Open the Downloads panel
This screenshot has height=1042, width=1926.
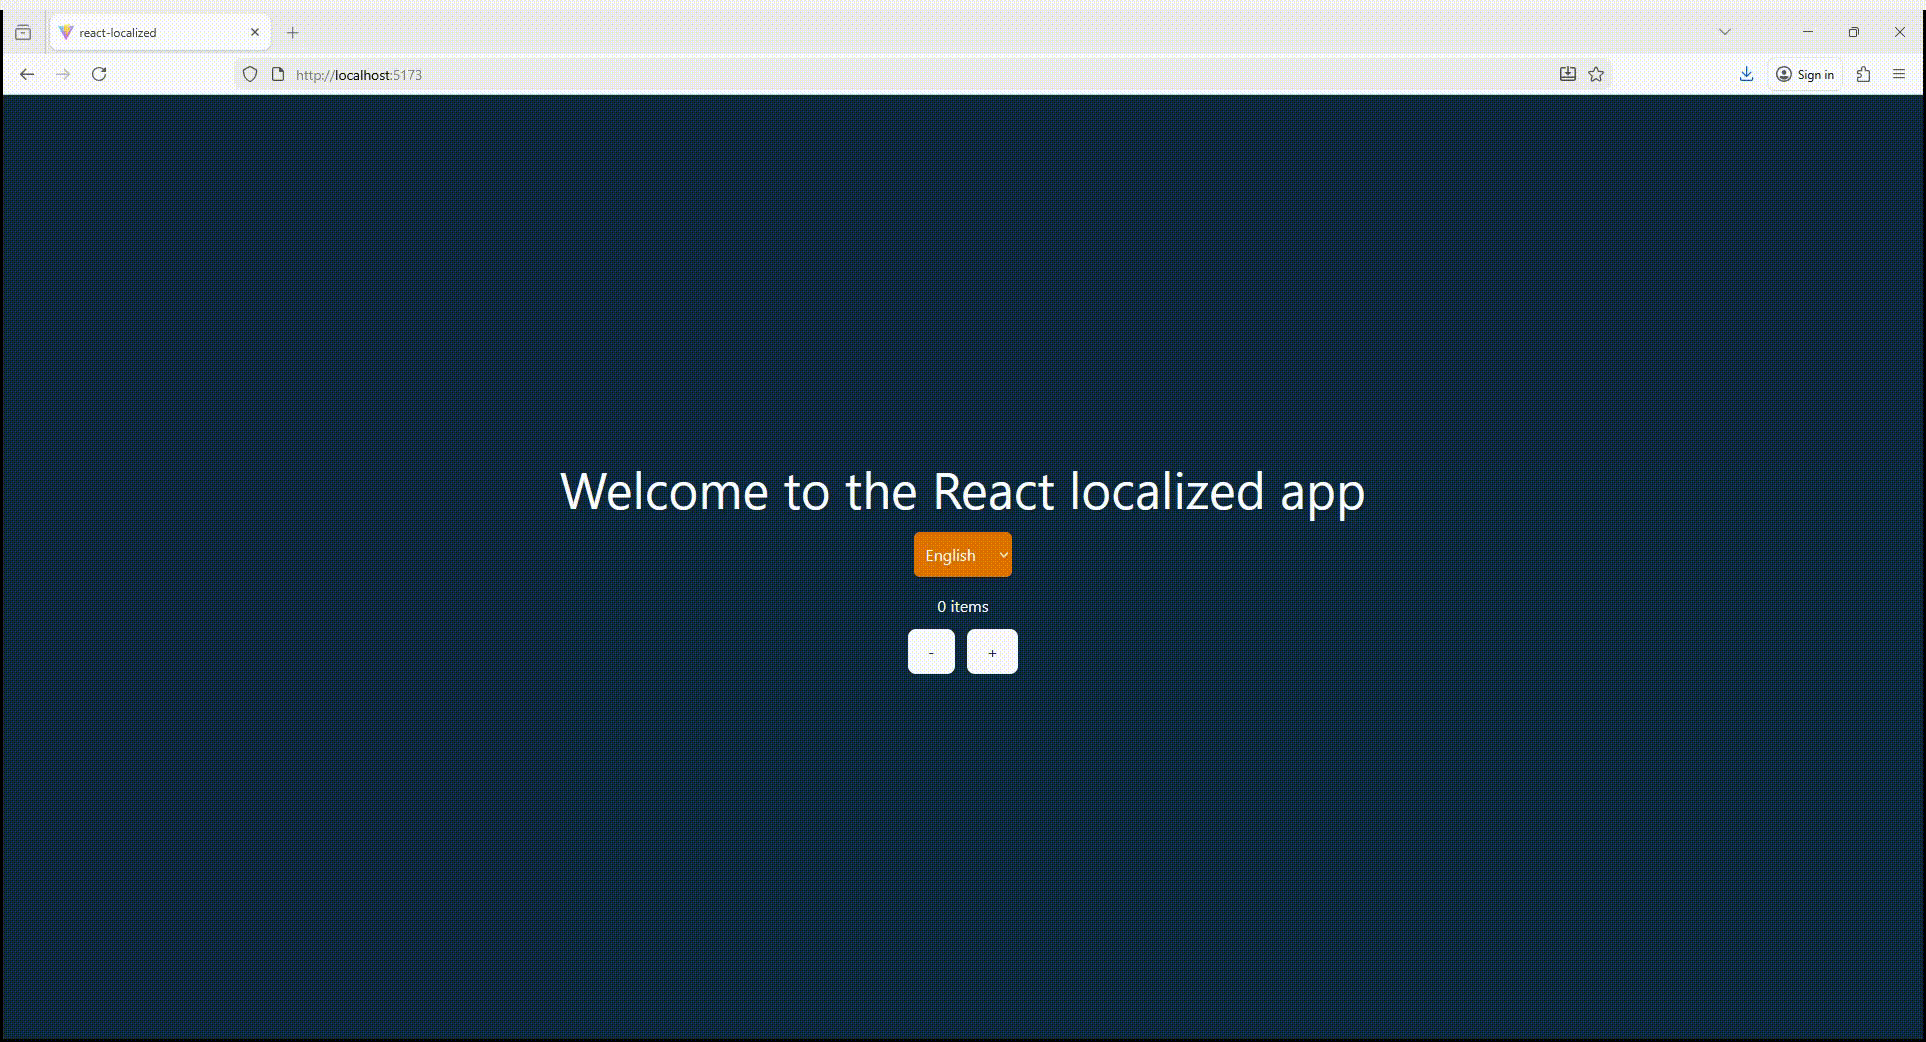[x=1746, y=74]
